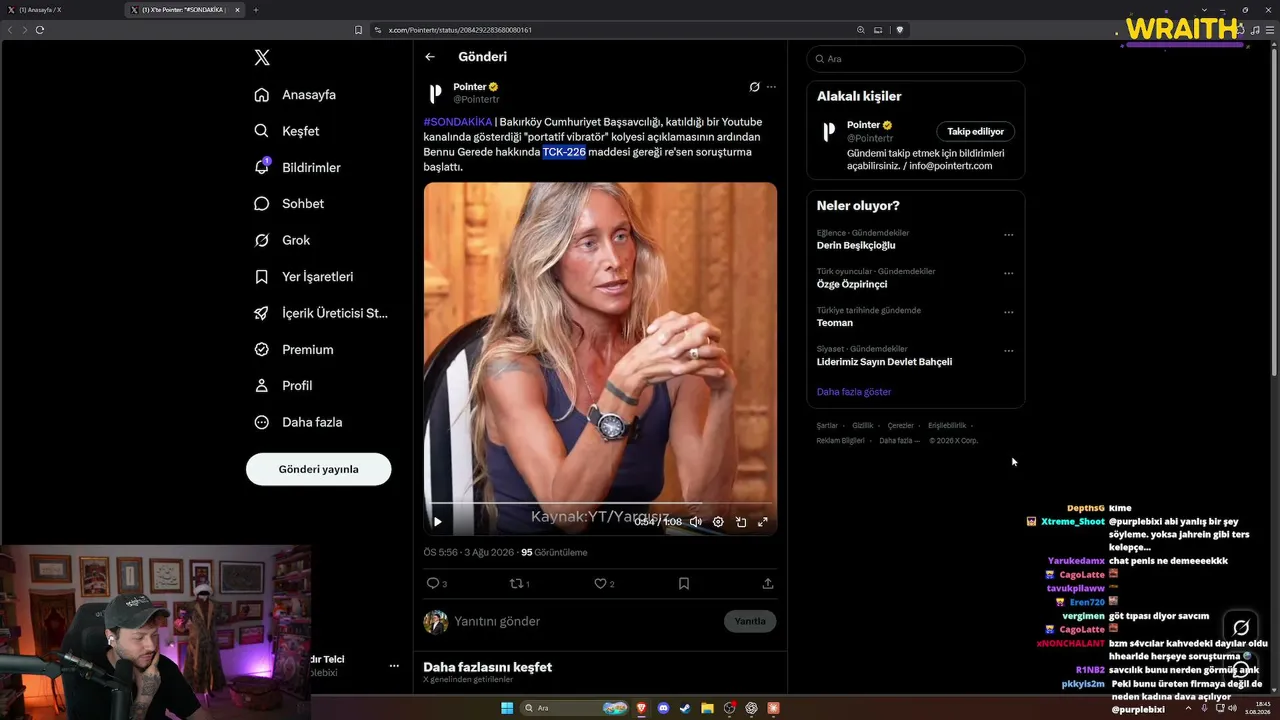The width and height of the screenshot is (1280, 720).
Task: Switch to the Anasayfa / X browser tab
Action: (62, 10)
